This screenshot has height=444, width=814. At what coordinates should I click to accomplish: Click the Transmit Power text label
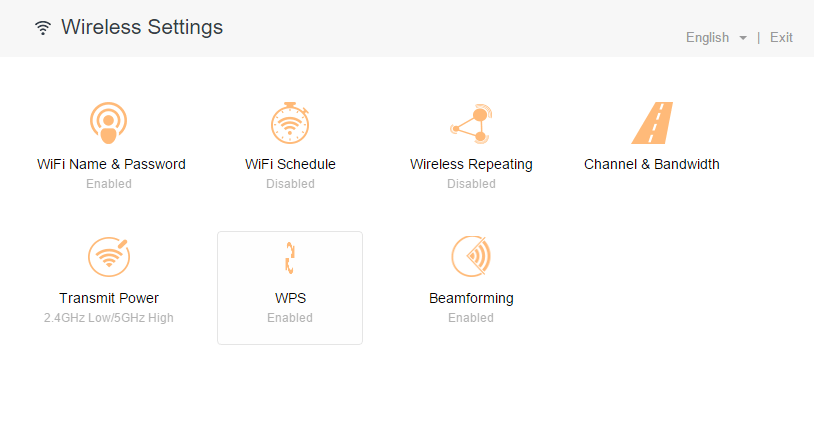pos(109,298)
